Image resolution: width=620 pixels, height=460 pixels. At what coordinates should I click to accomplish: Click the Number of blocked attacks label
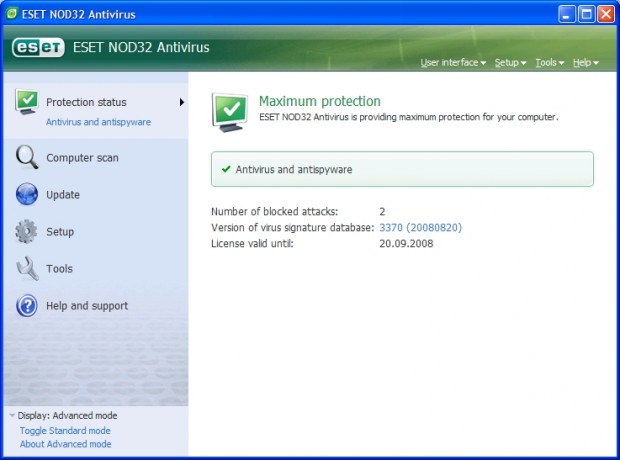(x=274, y=212)
